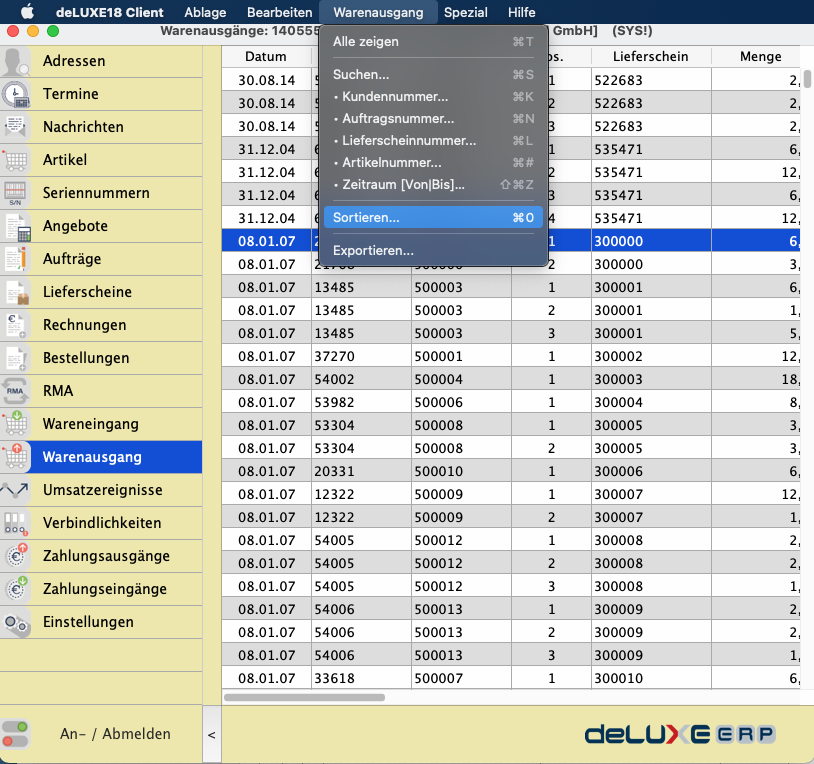Select the Artikel shopping cart icon
Image resolution: width=814 pixels, height=764 pixels.
tap(16, 161)
